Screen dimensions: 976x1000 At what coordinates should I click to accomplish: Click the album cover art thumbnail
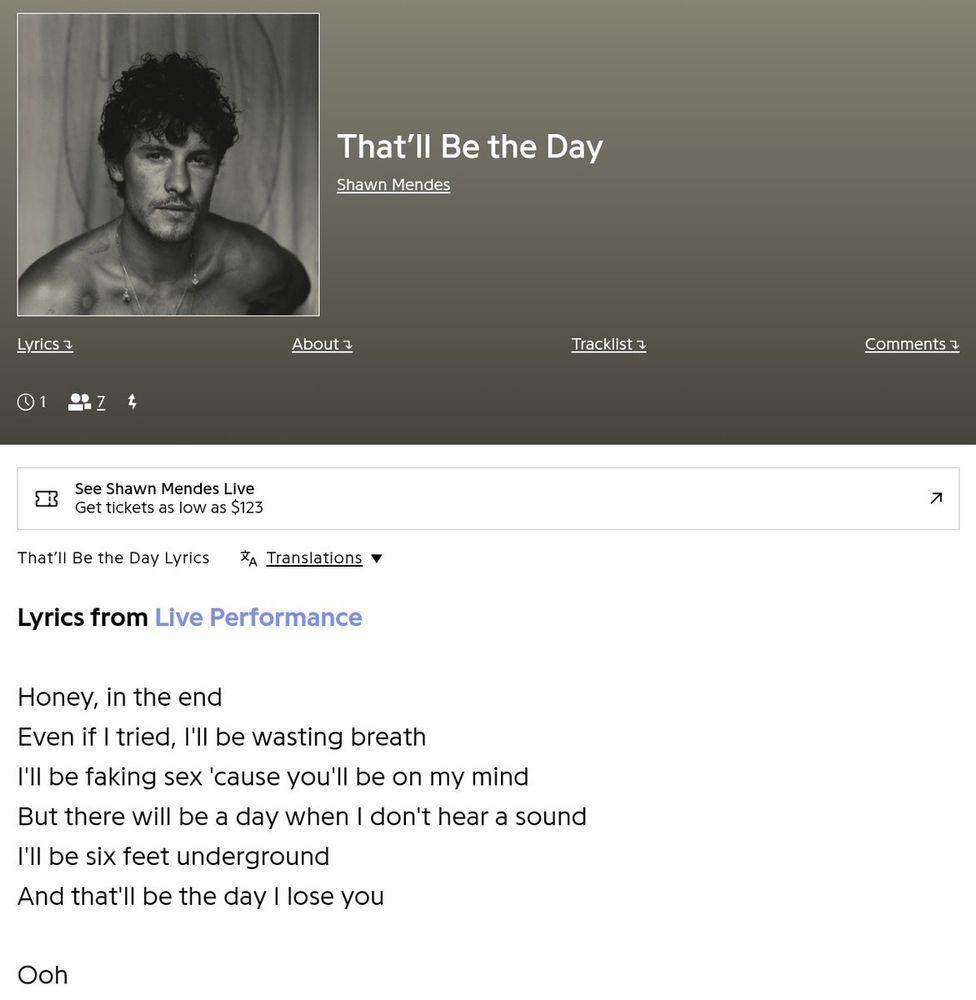point(168,165)
